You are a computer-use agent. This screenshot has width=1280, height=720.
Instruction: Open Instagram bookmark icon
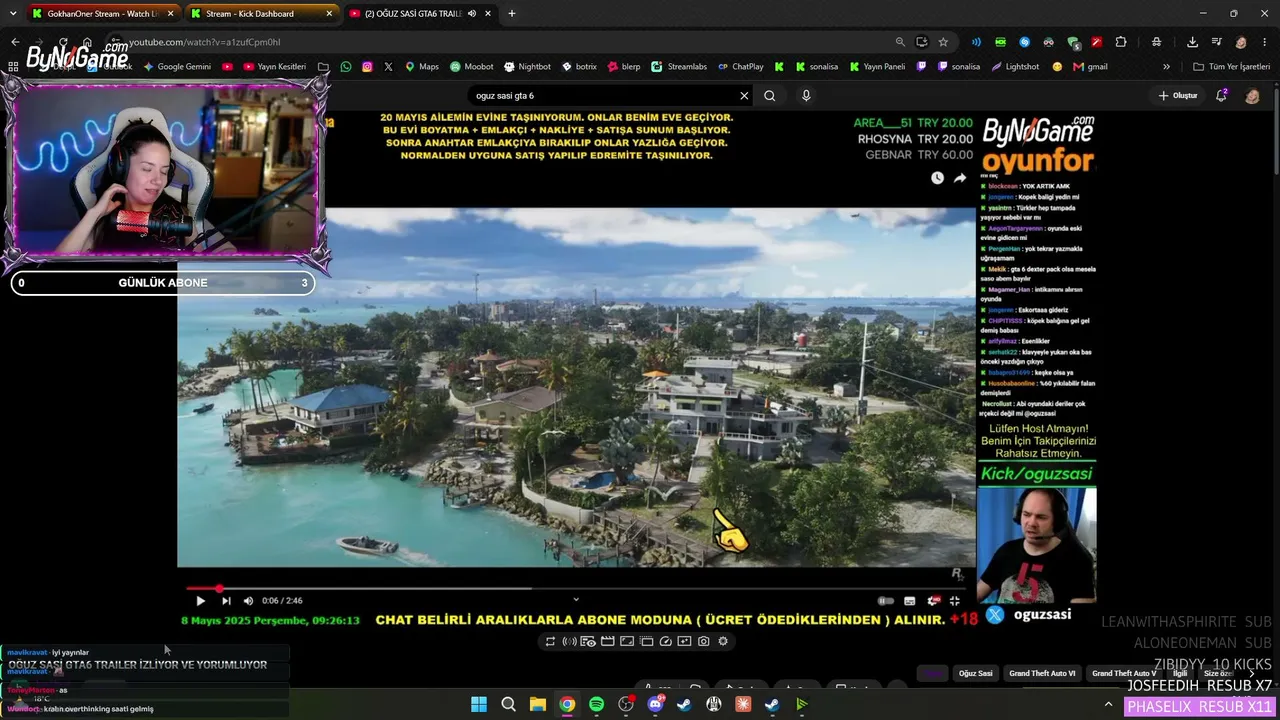coord(367,67)
